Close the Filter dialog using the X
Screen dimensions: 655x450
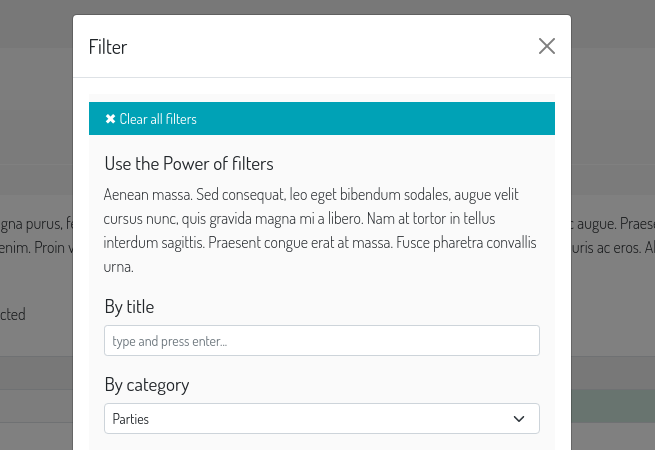tap(546, 46)
